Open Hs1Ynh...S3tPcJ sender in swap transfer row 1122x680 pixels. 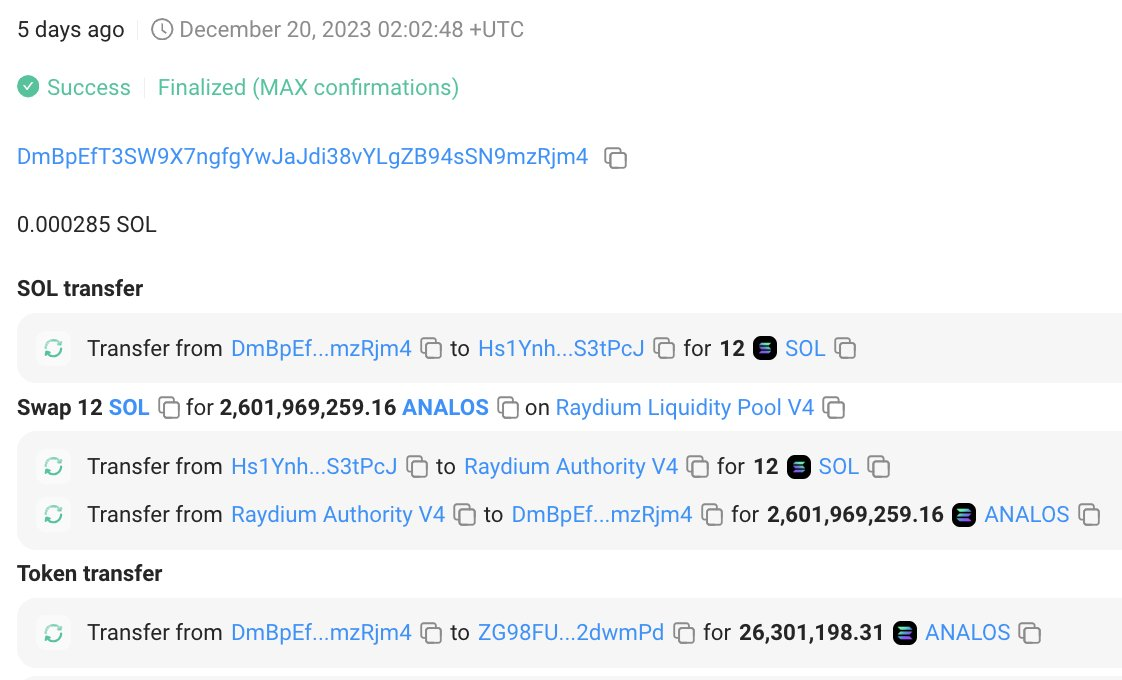point(314,467)
